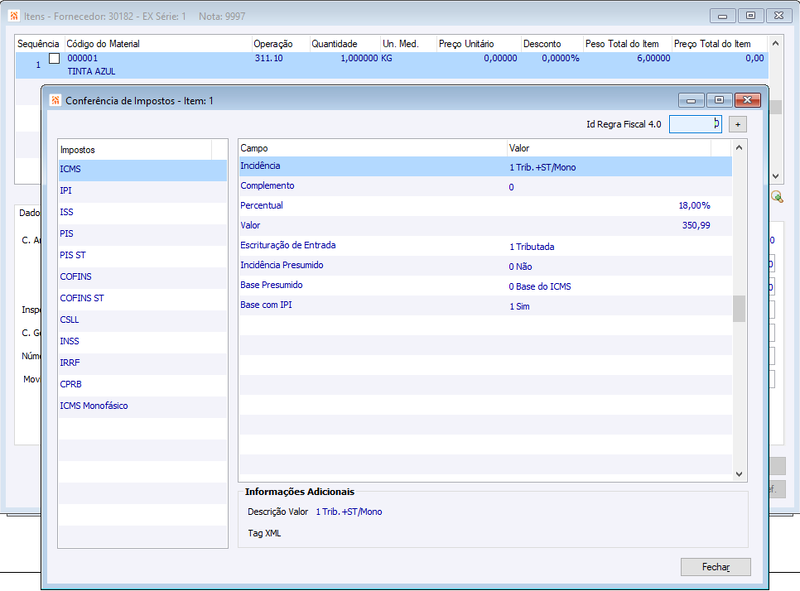Click the Impostos column header
Screen dimensions: 800x591
click(135, 150)
